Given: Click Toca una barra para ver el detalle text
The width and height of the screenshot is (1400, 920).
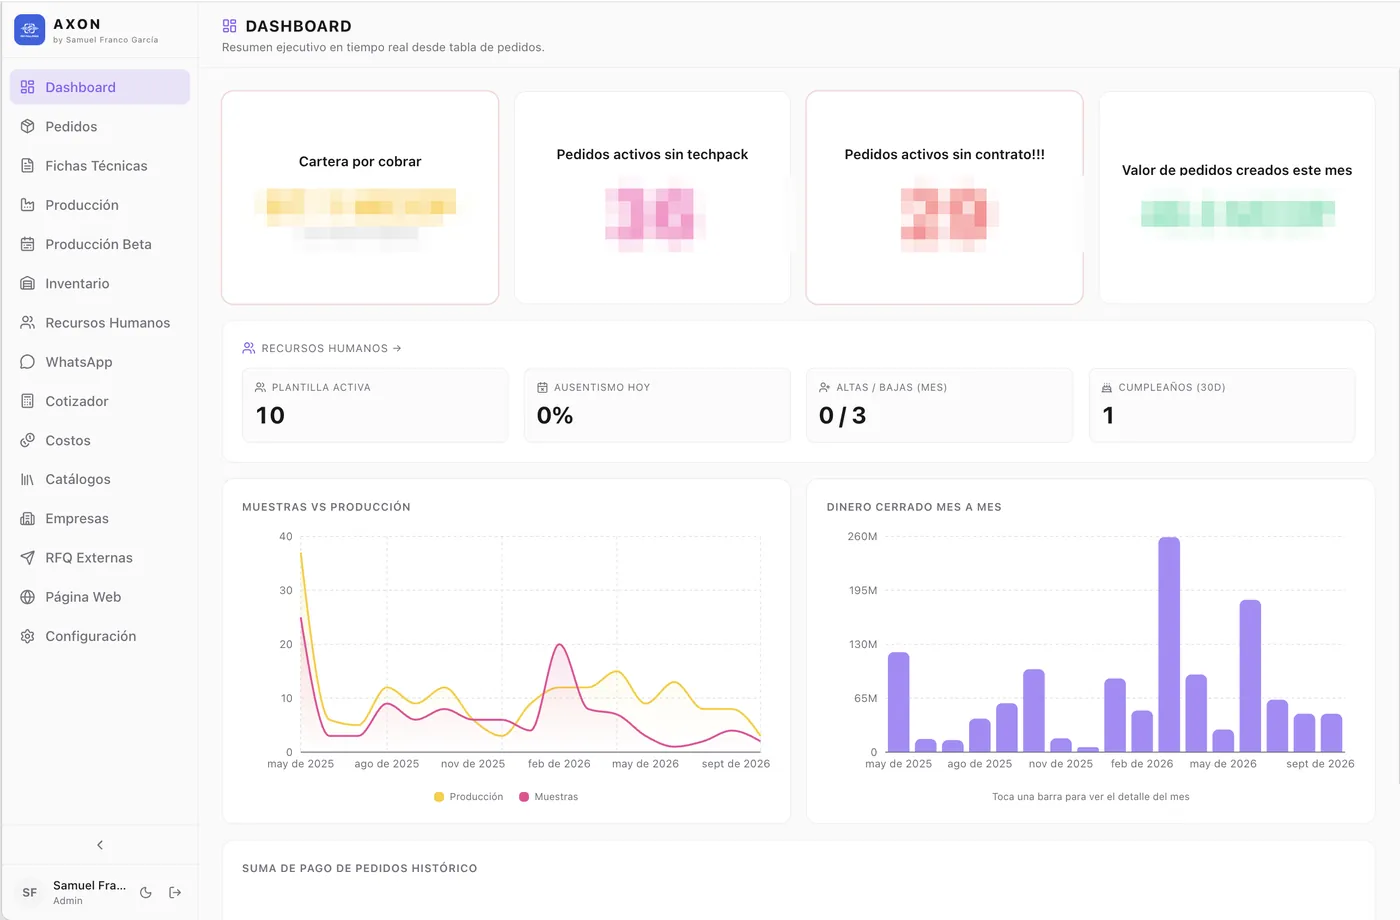Looking at the screenshot, I should tap(1091, 797).
